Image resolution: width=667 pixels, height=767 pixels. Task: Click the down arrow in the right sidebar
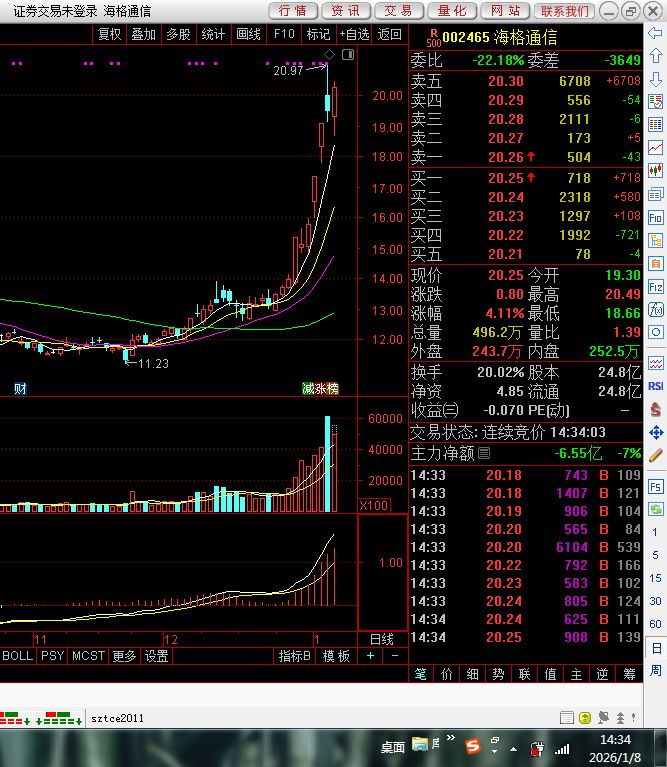click(x=655, y=79)
